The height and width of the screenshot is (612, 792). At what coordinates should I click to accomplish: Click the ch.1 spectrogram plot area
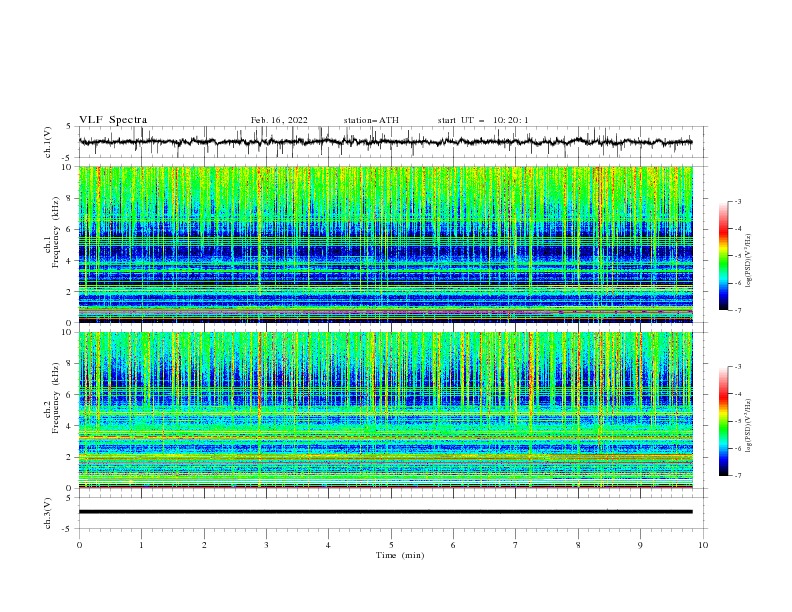(385, 244)
